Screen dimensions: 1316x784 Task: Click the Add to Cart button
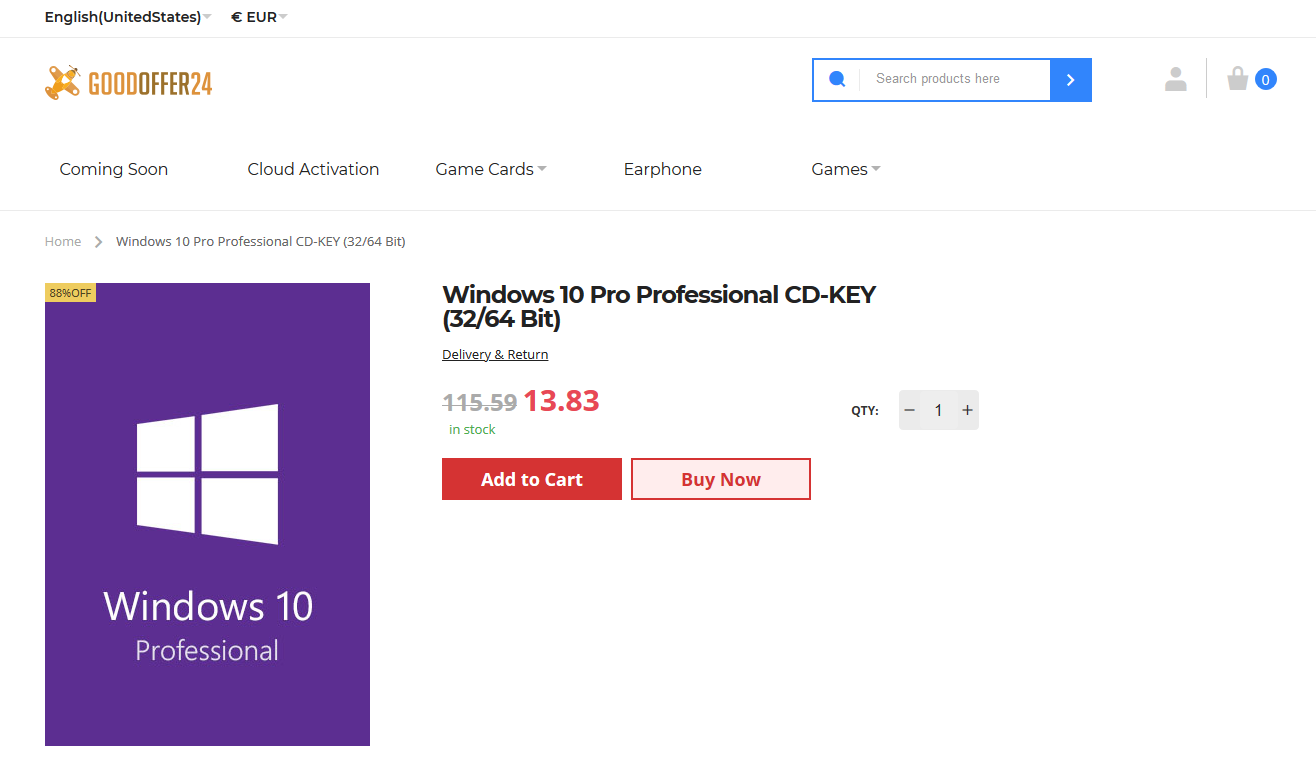[x=532, y=479]
